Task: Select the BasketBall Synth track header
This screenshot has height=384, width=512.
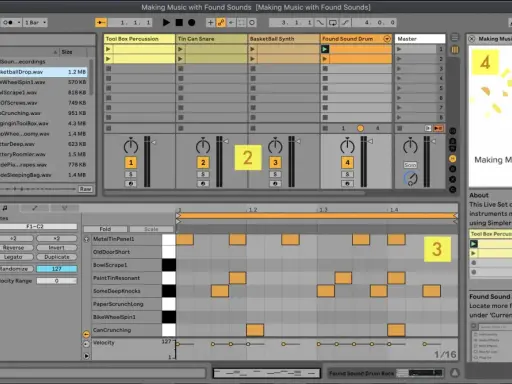Action: [284, 39]
